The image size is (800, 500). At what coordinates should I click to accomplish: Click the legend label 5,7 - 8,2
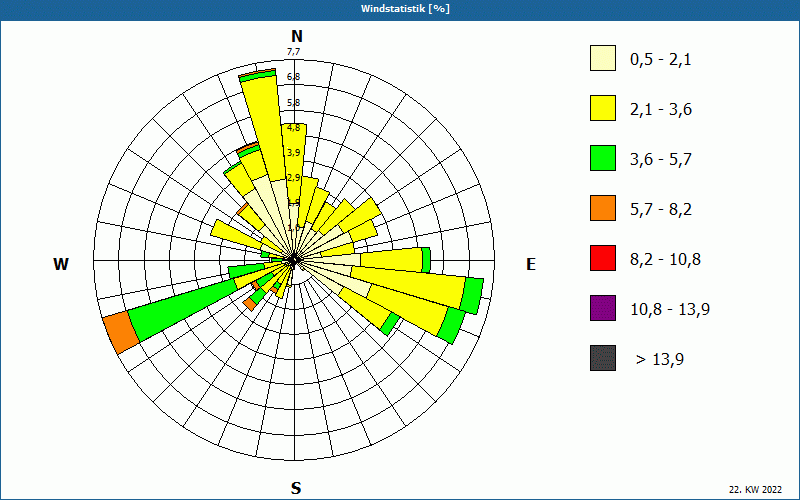(661, 210)
